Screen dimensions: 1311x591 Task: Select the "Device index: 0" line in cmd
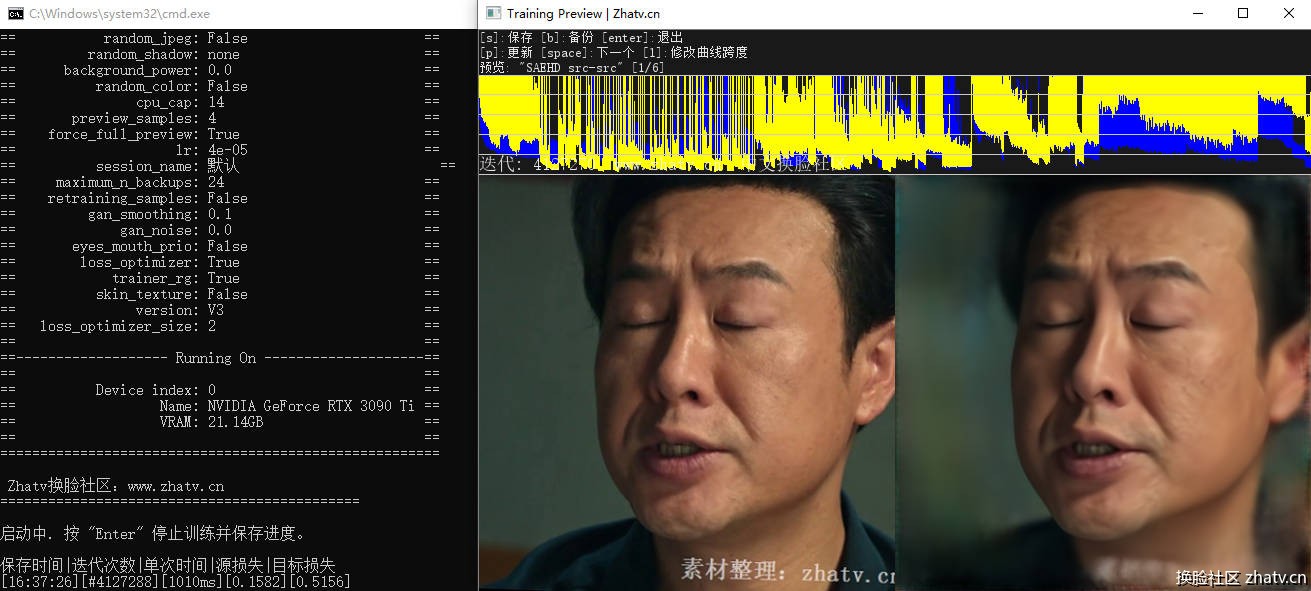click(x=155, y=390)
